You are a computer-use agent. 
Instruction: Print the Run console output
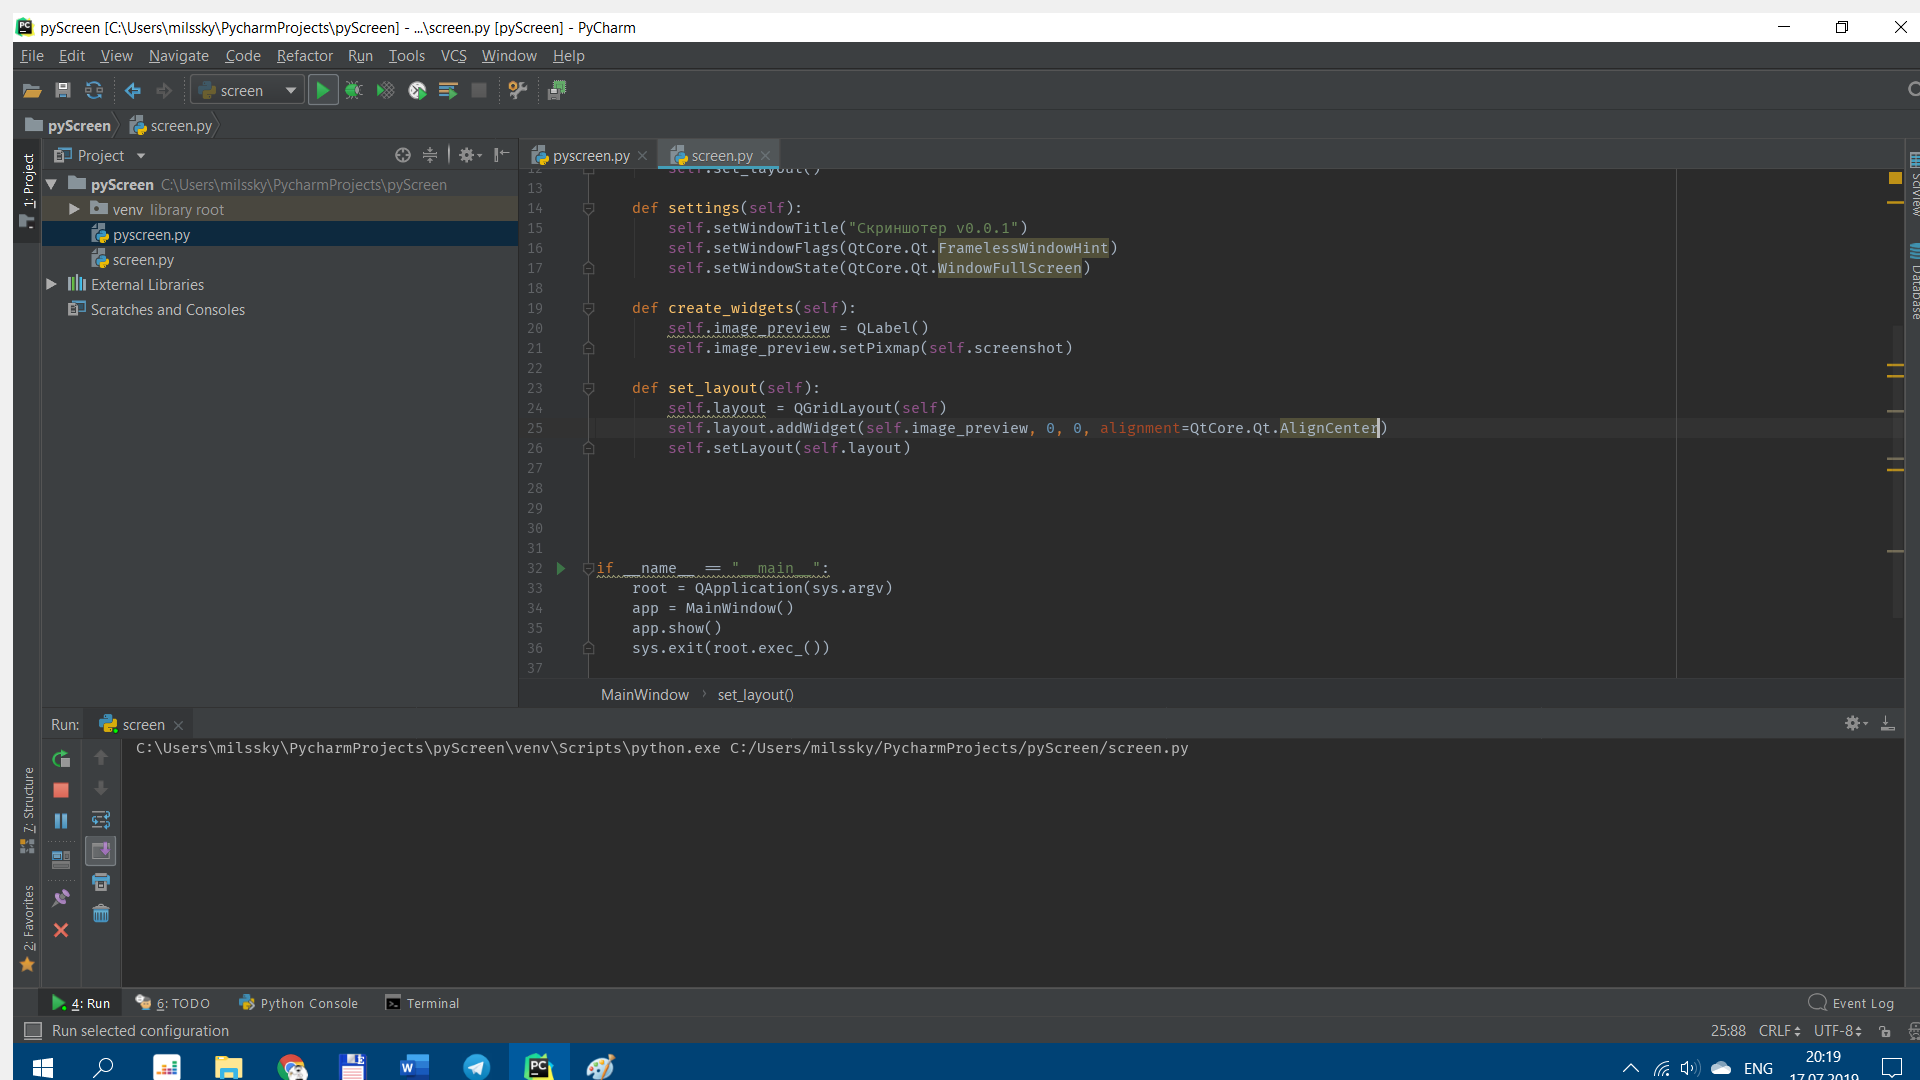coord(101,882)
